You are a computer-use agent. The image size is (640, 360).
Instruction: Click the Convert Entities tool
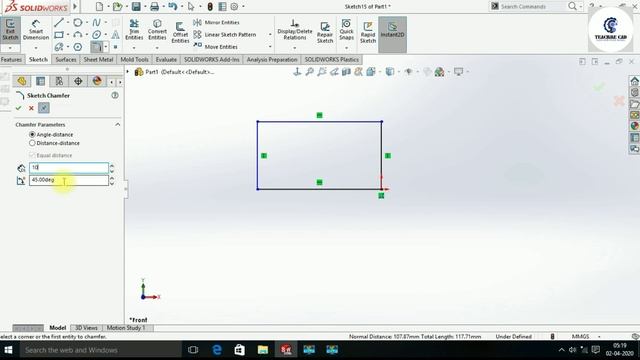(x=157, y=29)
